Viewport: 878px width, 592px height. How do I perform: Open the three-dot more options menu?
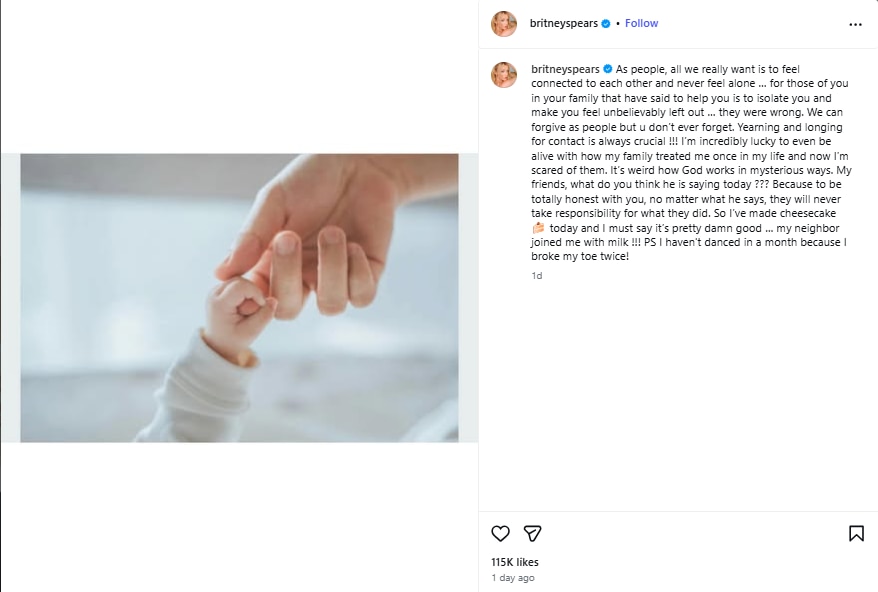point(855,24)
